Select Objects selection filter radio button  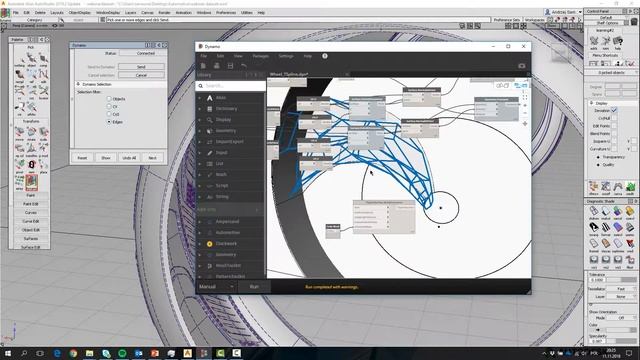tap(109, 99)
